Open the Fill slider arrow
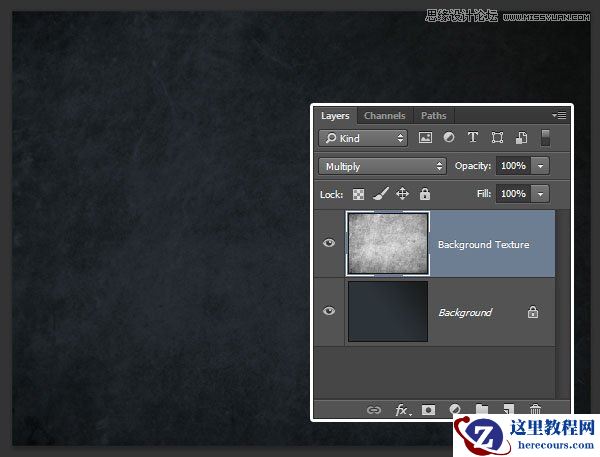Image resolution: width=600 pixels, height=457 pixels. [x=540, y=194]
